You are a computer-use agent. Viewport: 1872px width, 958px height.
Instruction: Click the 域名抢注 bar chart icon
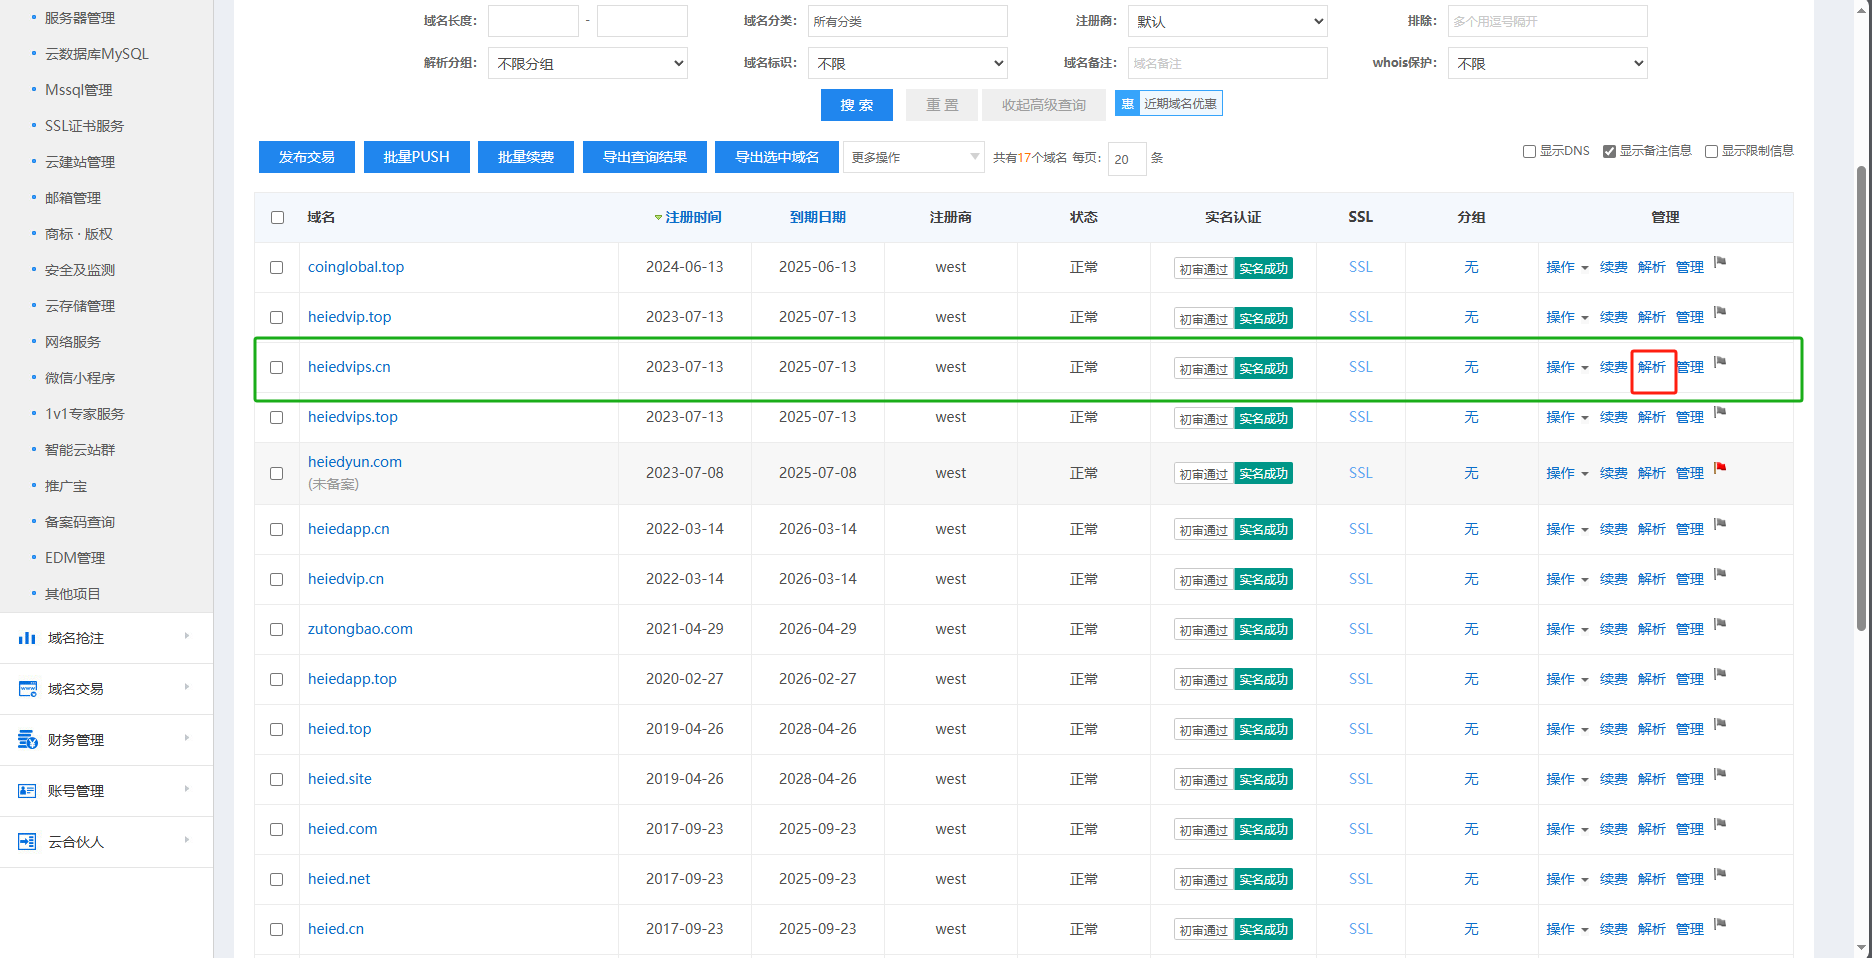(x=27, y=638)
